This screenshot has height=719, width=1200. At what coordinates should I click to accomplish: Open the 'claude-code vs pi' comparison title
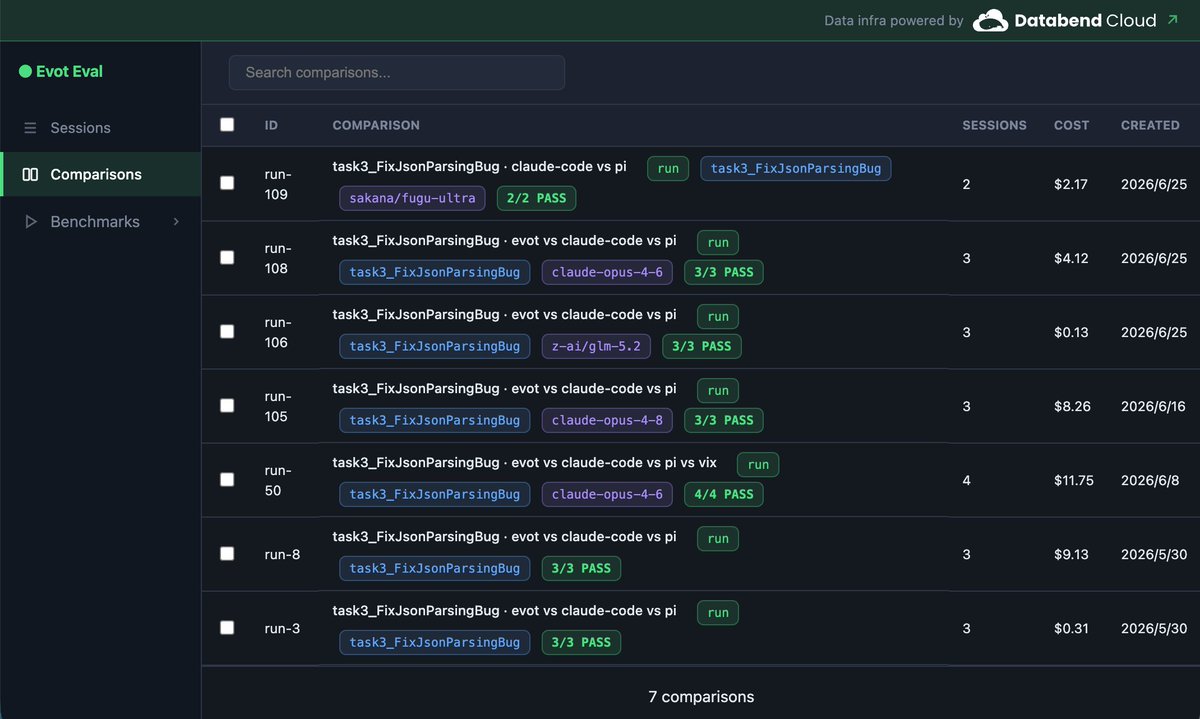[480, 166]
